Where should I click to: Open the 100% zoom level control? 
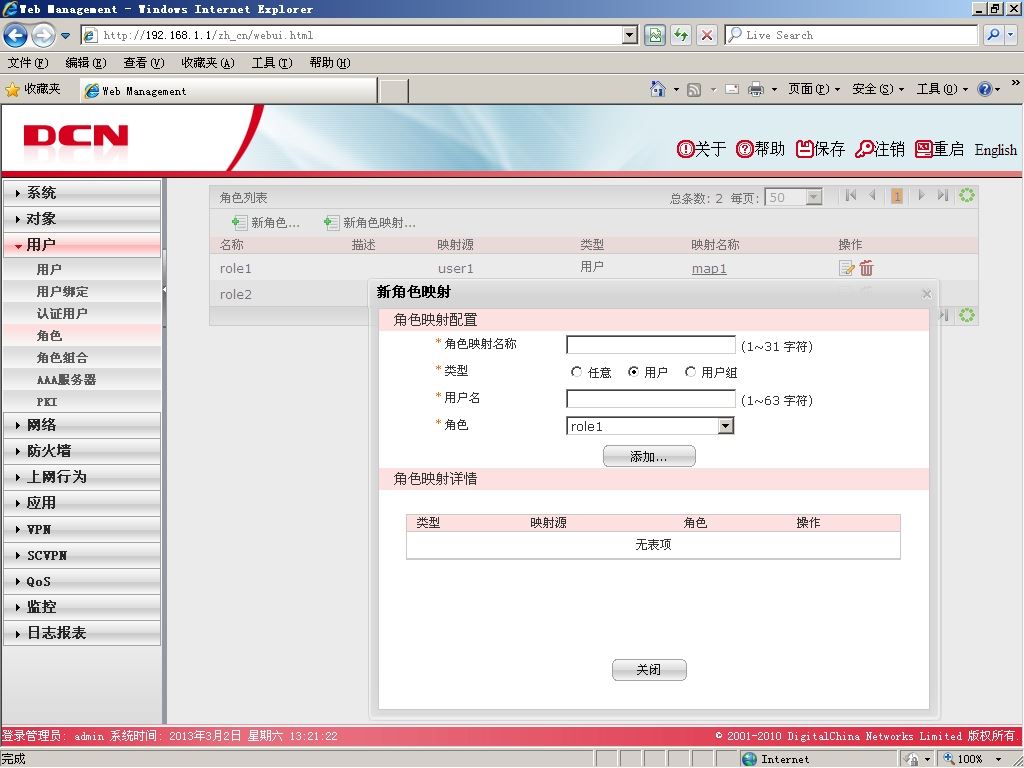(972, 759)
